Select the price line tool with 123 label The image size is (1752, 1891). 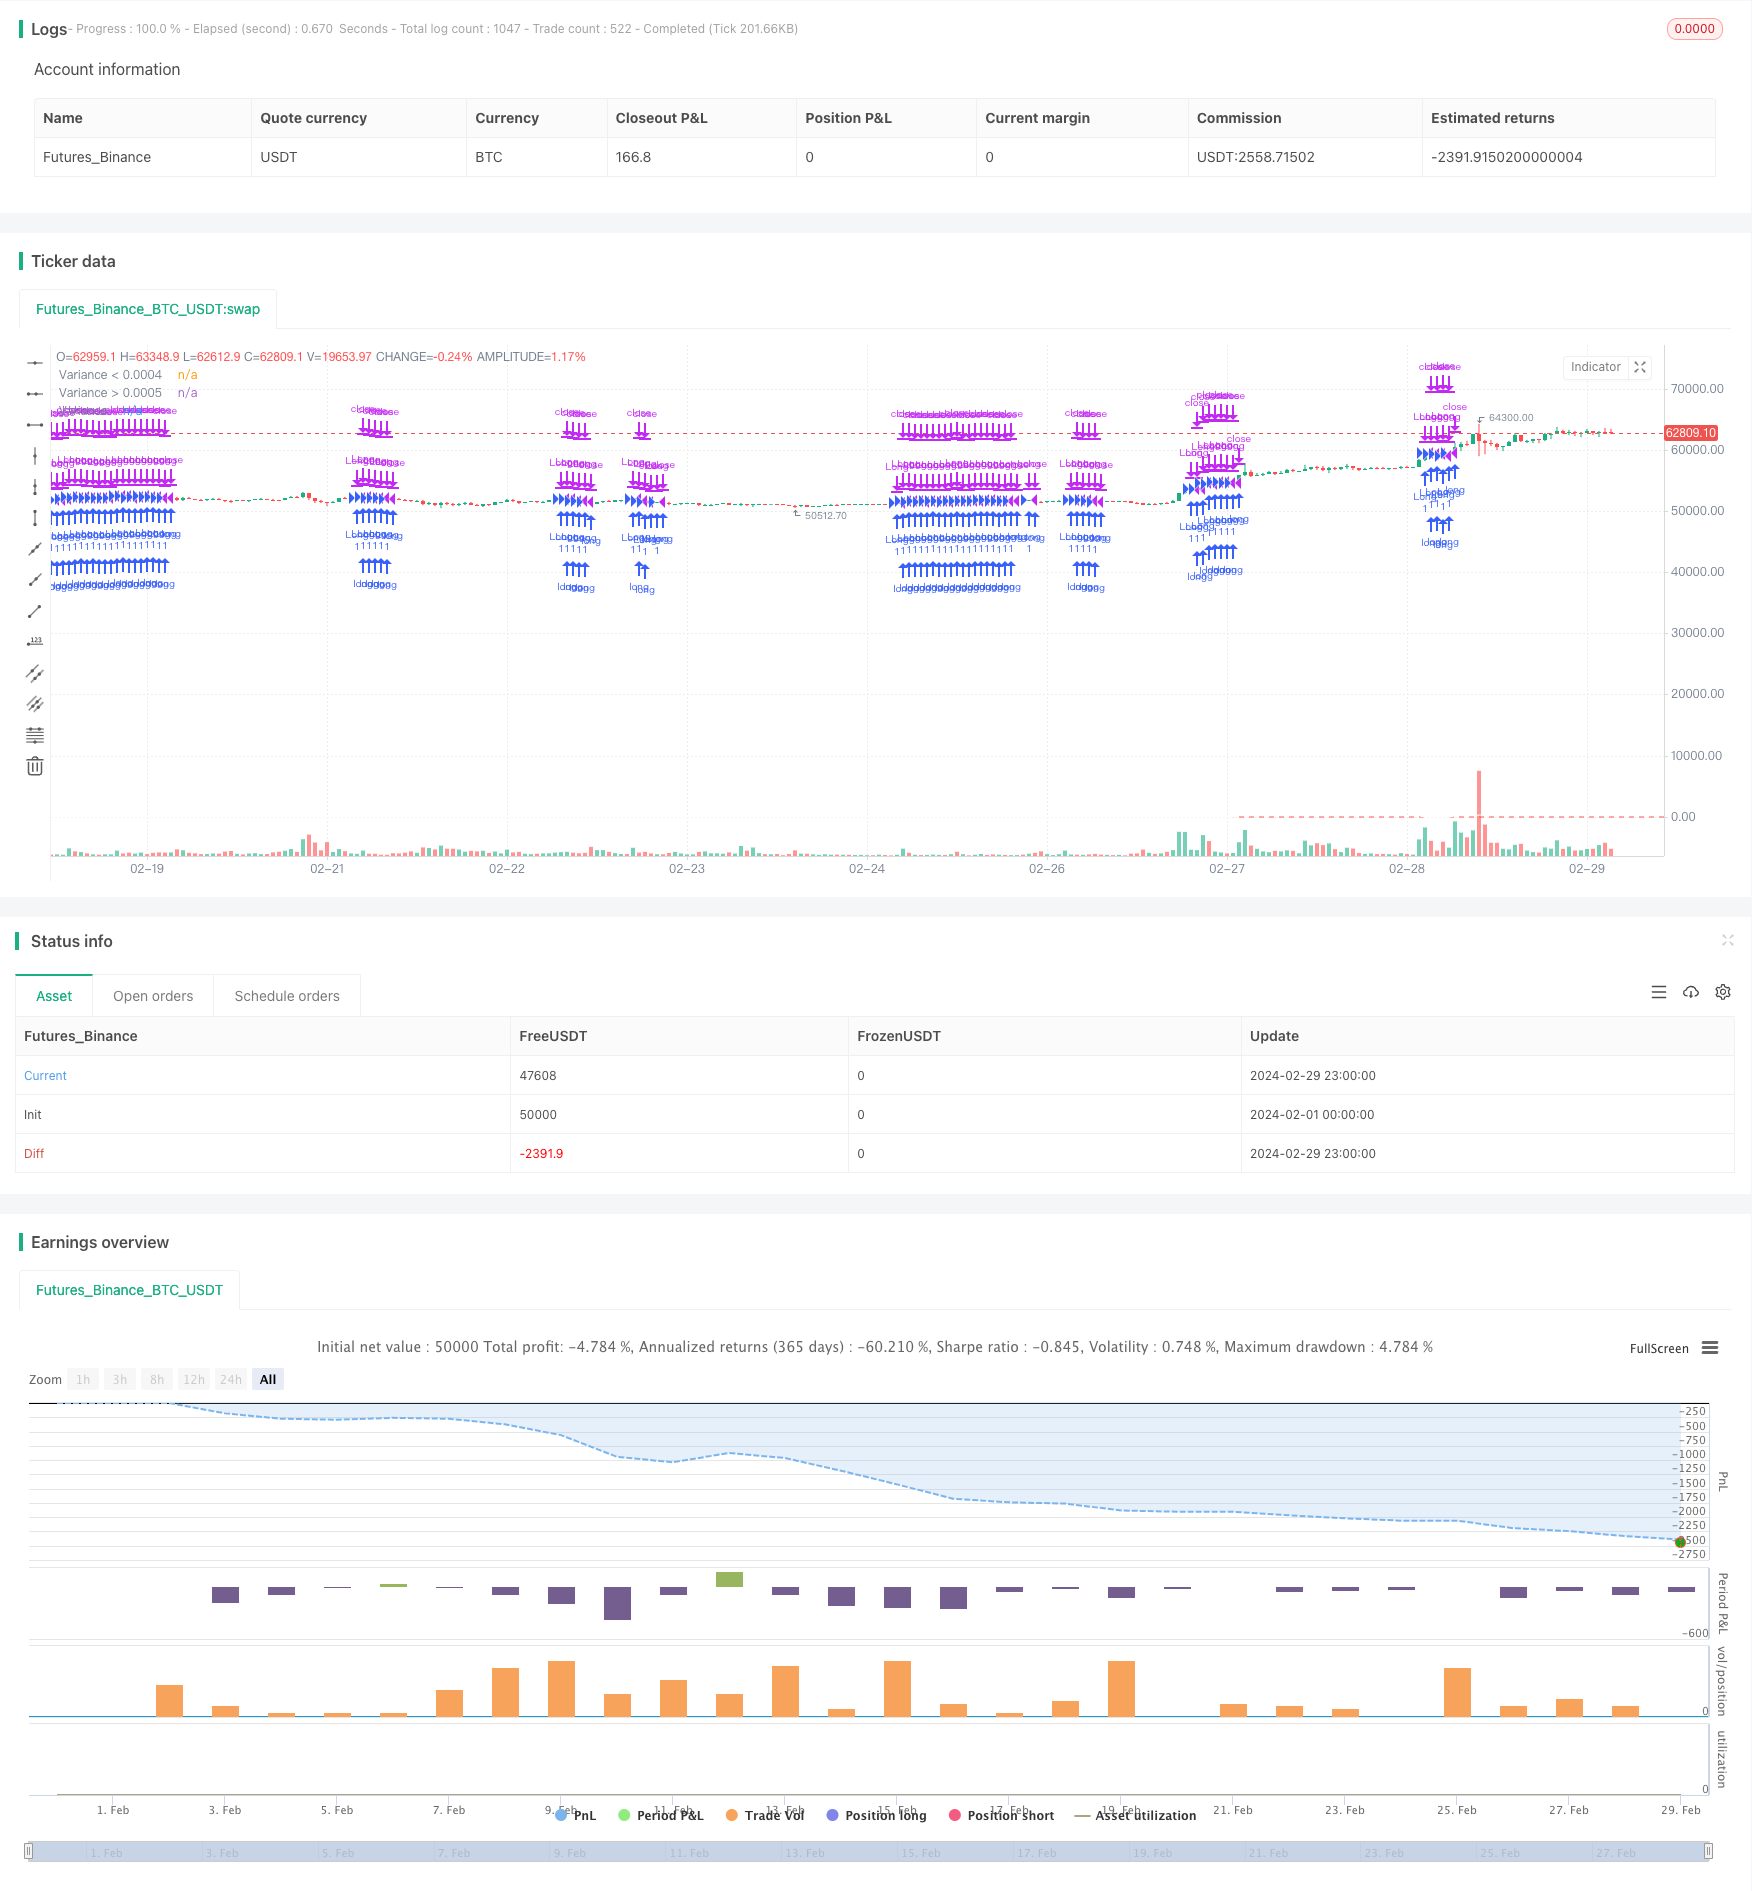pyautogui.click(x=35, y=642)
